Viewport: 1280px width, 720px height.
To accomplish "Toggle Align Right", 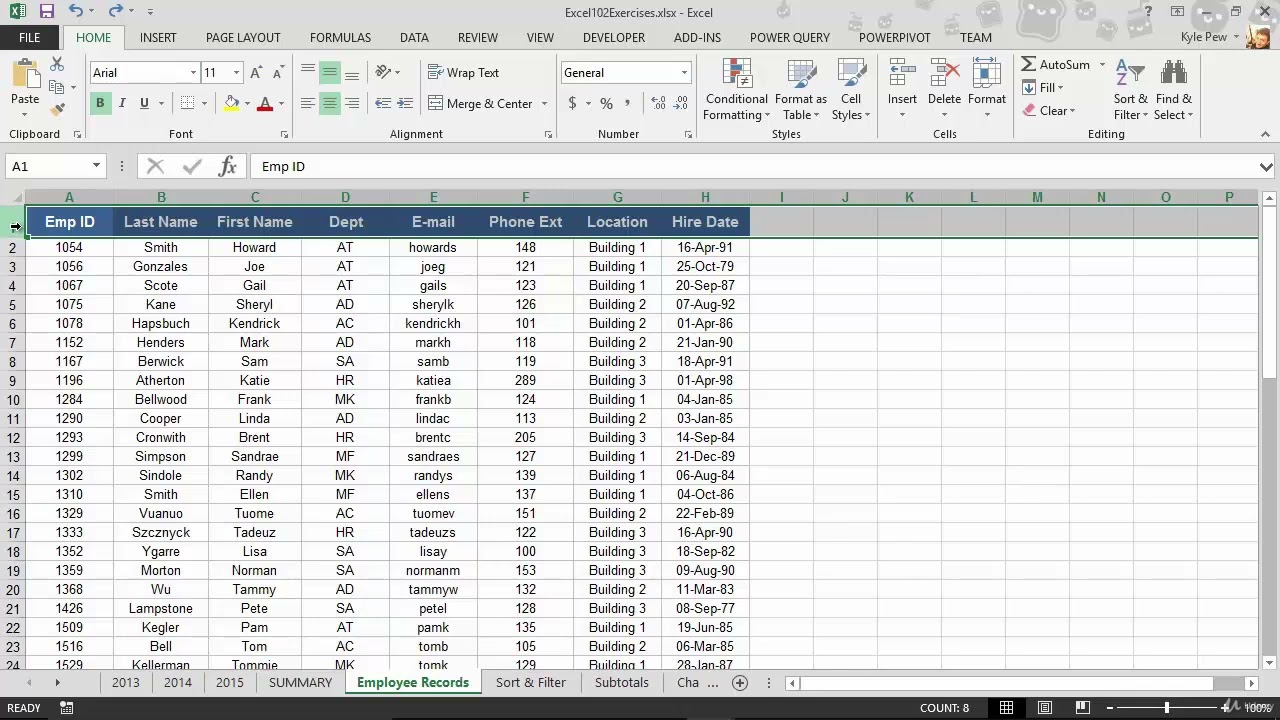I will [x=352, y=103].
